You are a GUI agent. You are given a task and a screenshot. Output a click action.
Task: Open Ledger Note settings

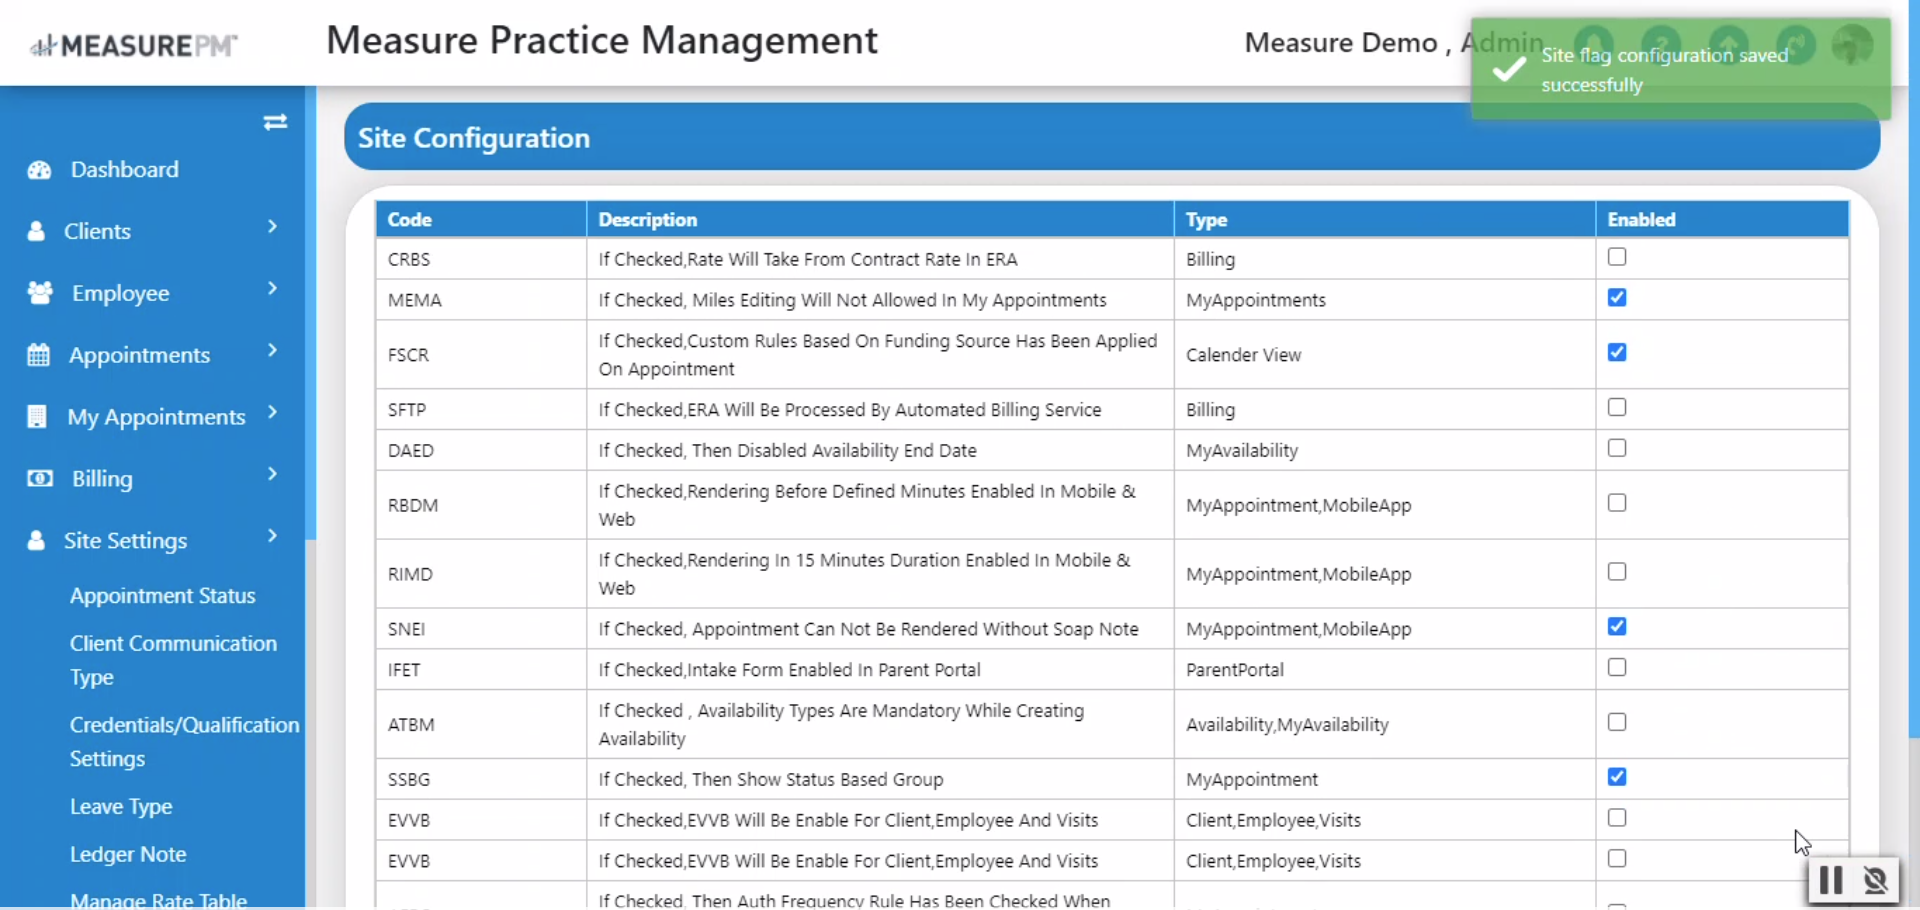[128, 854]
